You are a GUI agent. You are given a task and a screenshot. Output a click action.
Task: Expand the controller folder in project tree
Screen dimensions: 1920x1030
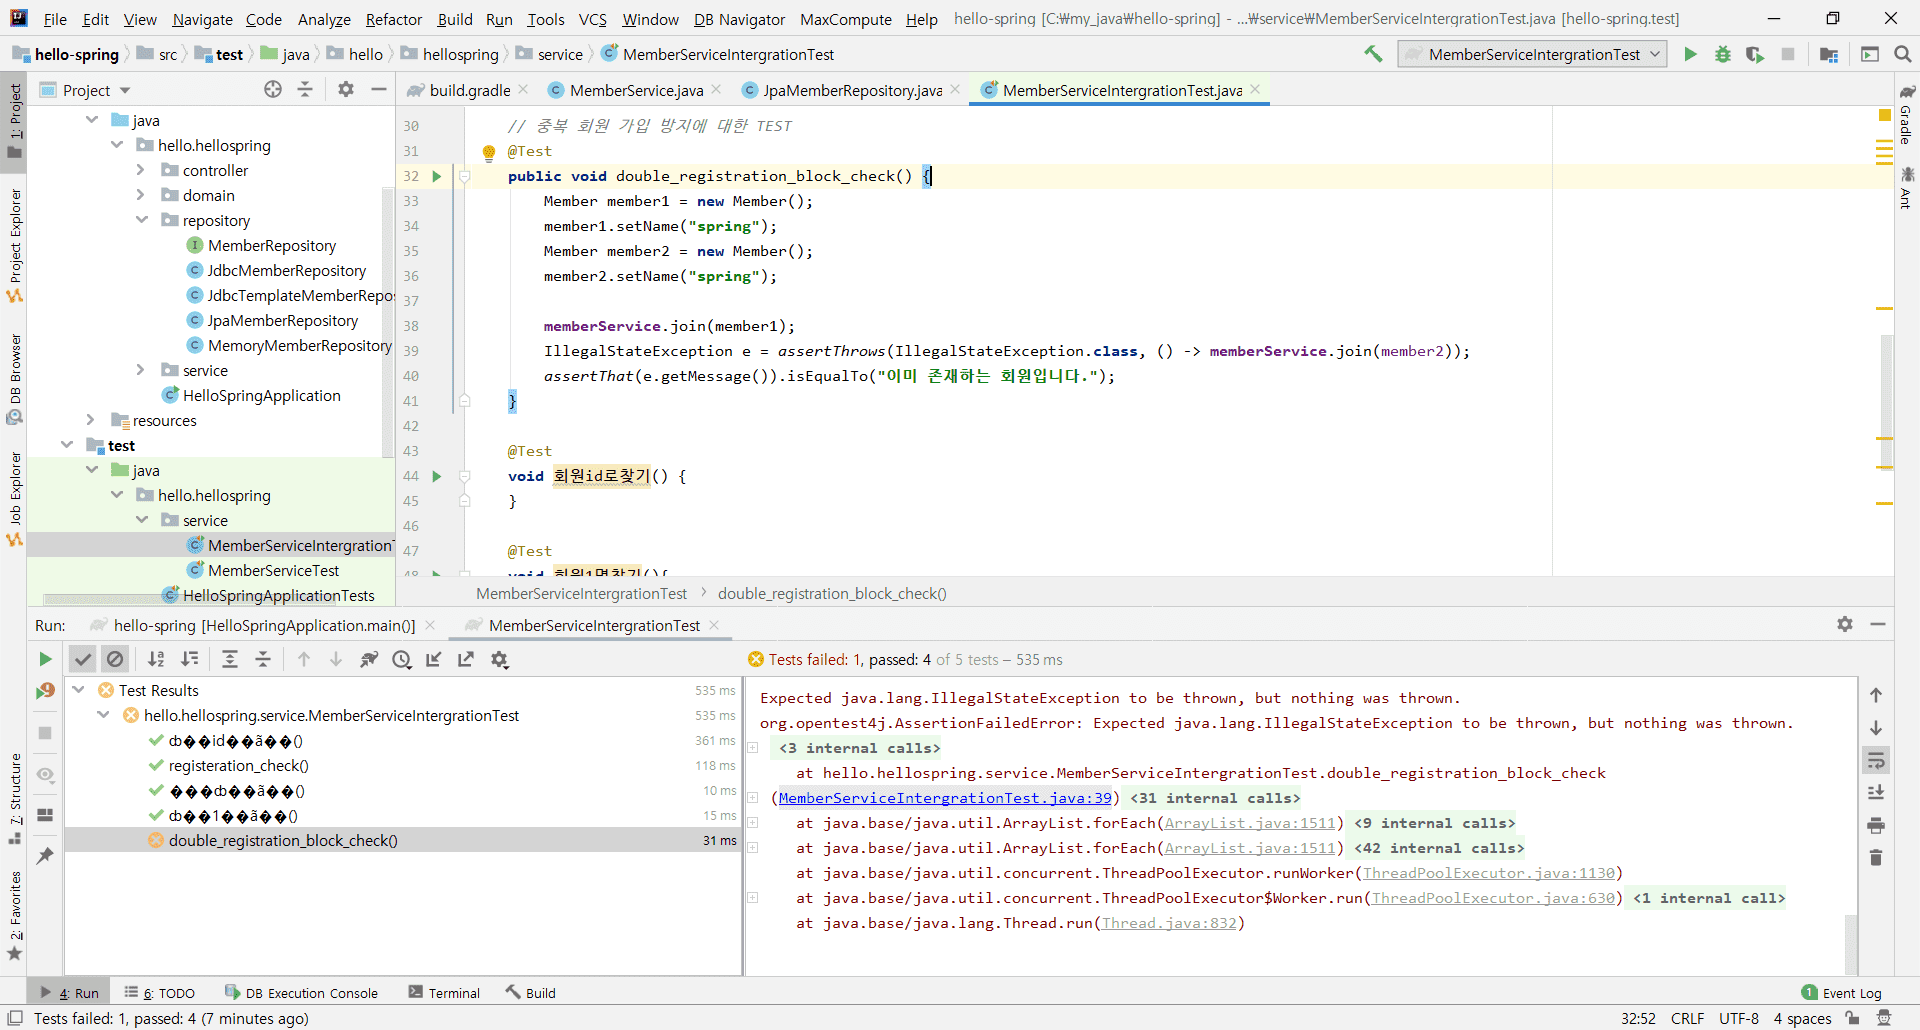(141, 170)
